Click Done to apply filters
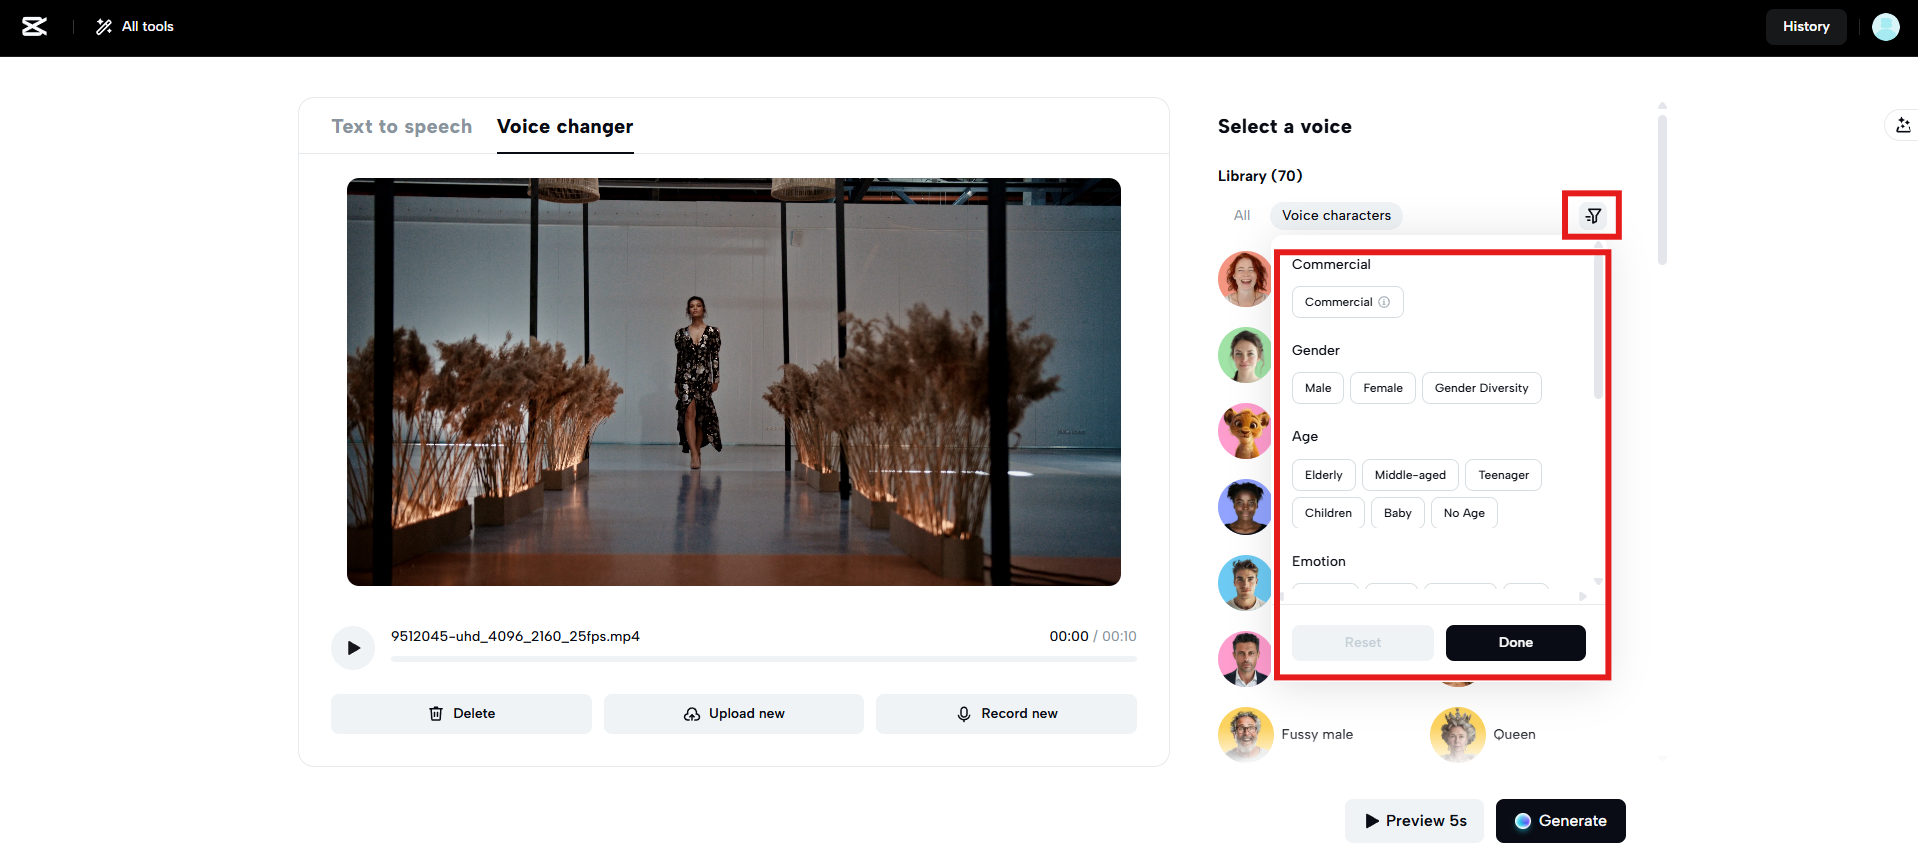1918x862 pixels. click(1515, 643)
